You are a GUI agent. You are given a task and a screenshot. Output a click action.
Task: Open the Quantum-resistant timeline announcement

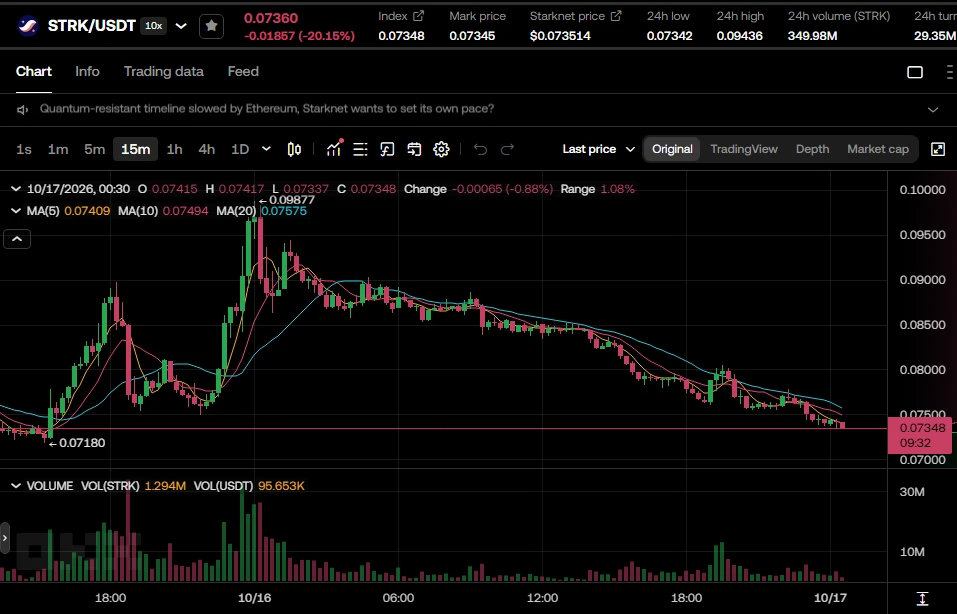coord(267,109)
